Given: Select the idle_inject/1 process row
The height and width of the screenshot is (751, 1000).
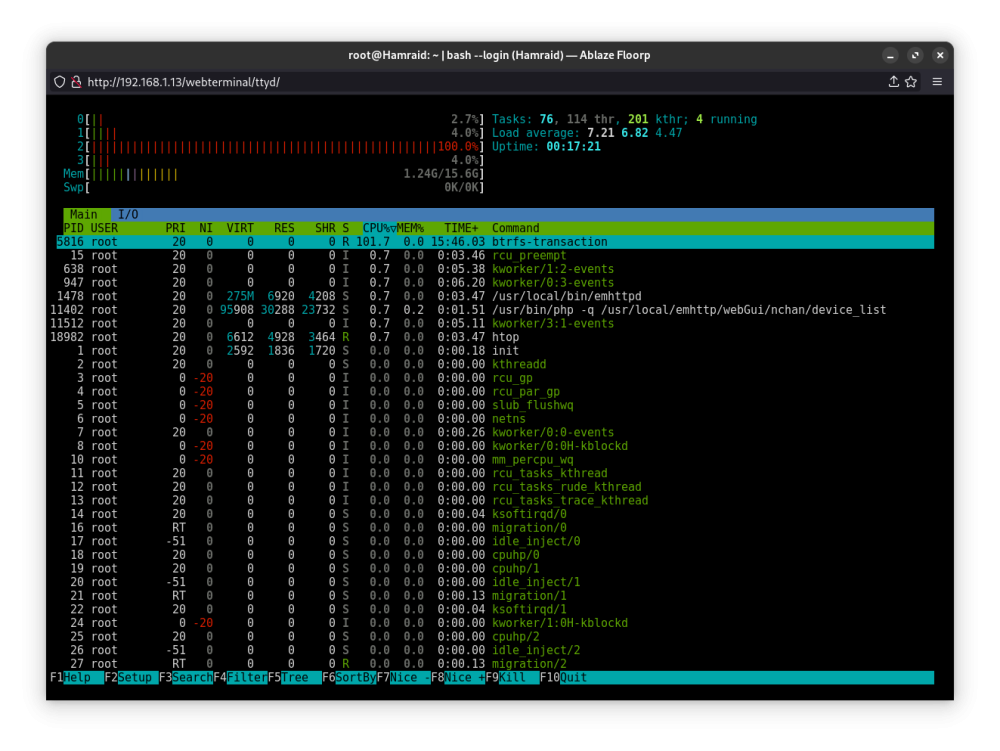Looking at the screenshot, I should click(x=495, y=582).
